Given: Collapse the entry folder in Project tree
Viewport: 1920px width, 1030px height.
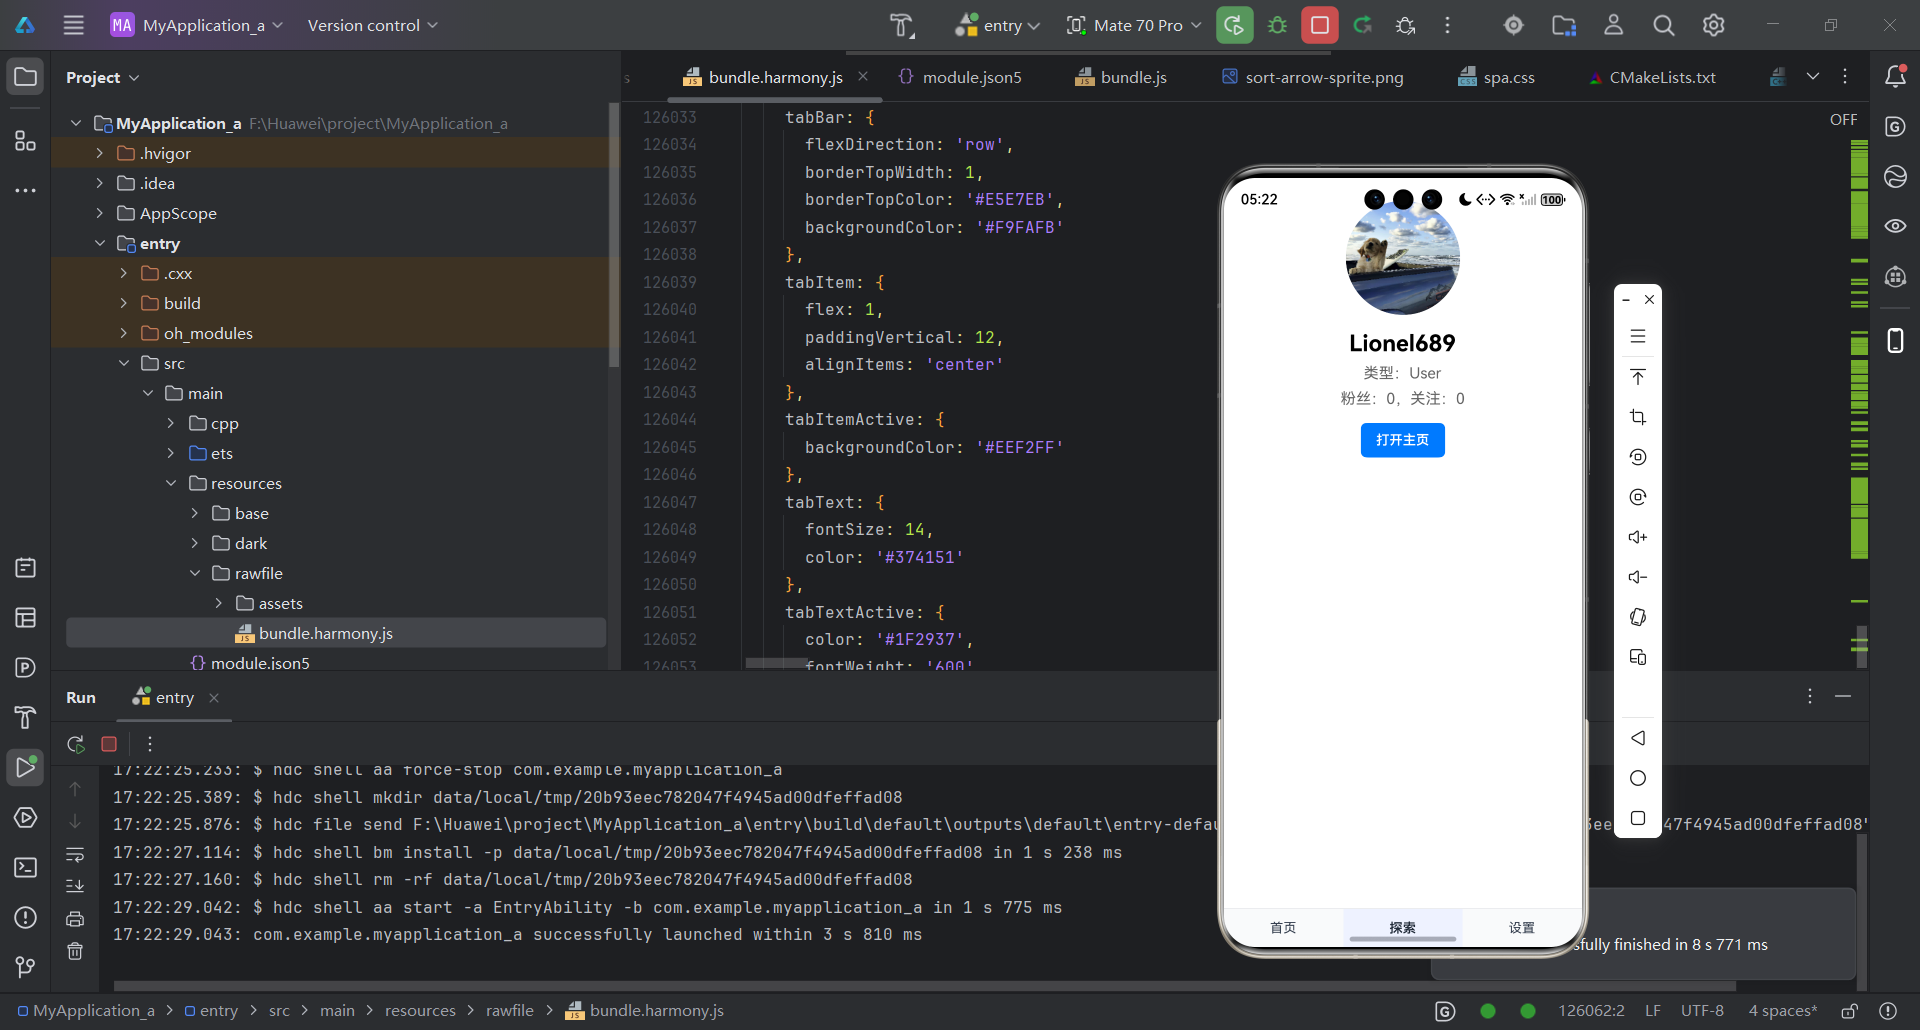Looking at the screenshot, I should coord(100,243).
